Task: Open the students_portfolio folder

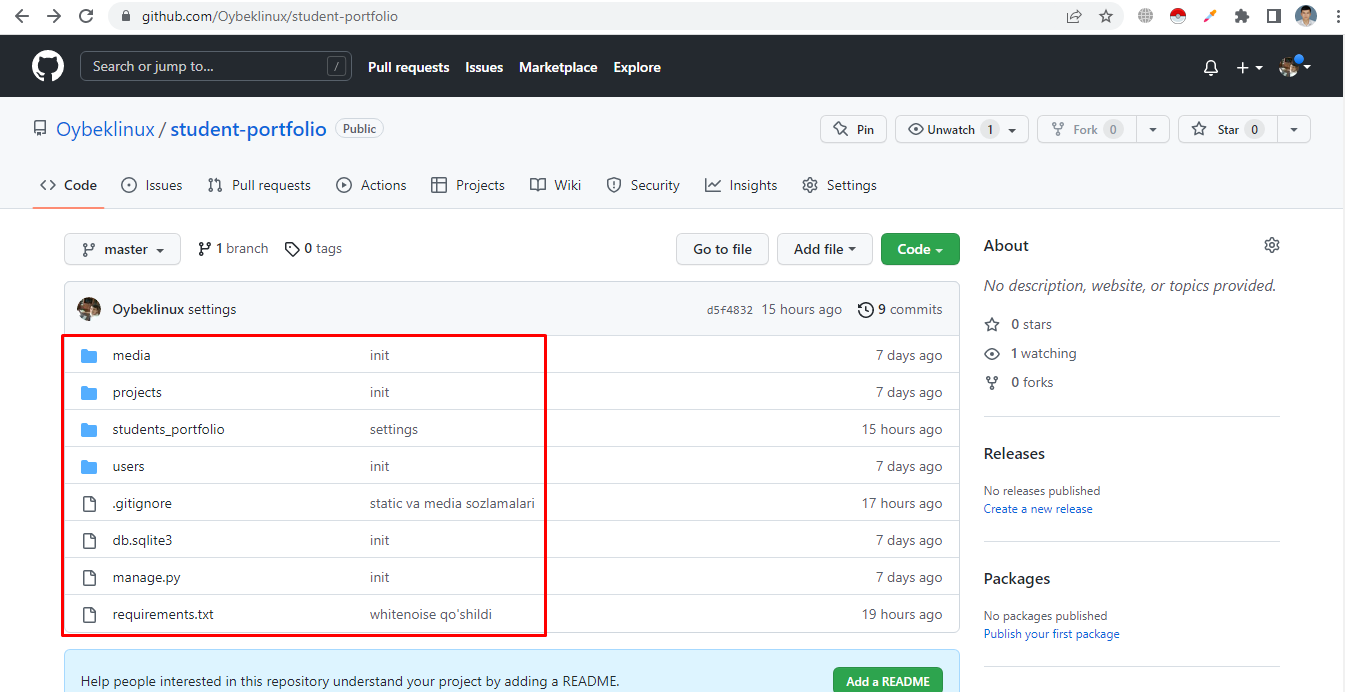Action: (168, 429)
